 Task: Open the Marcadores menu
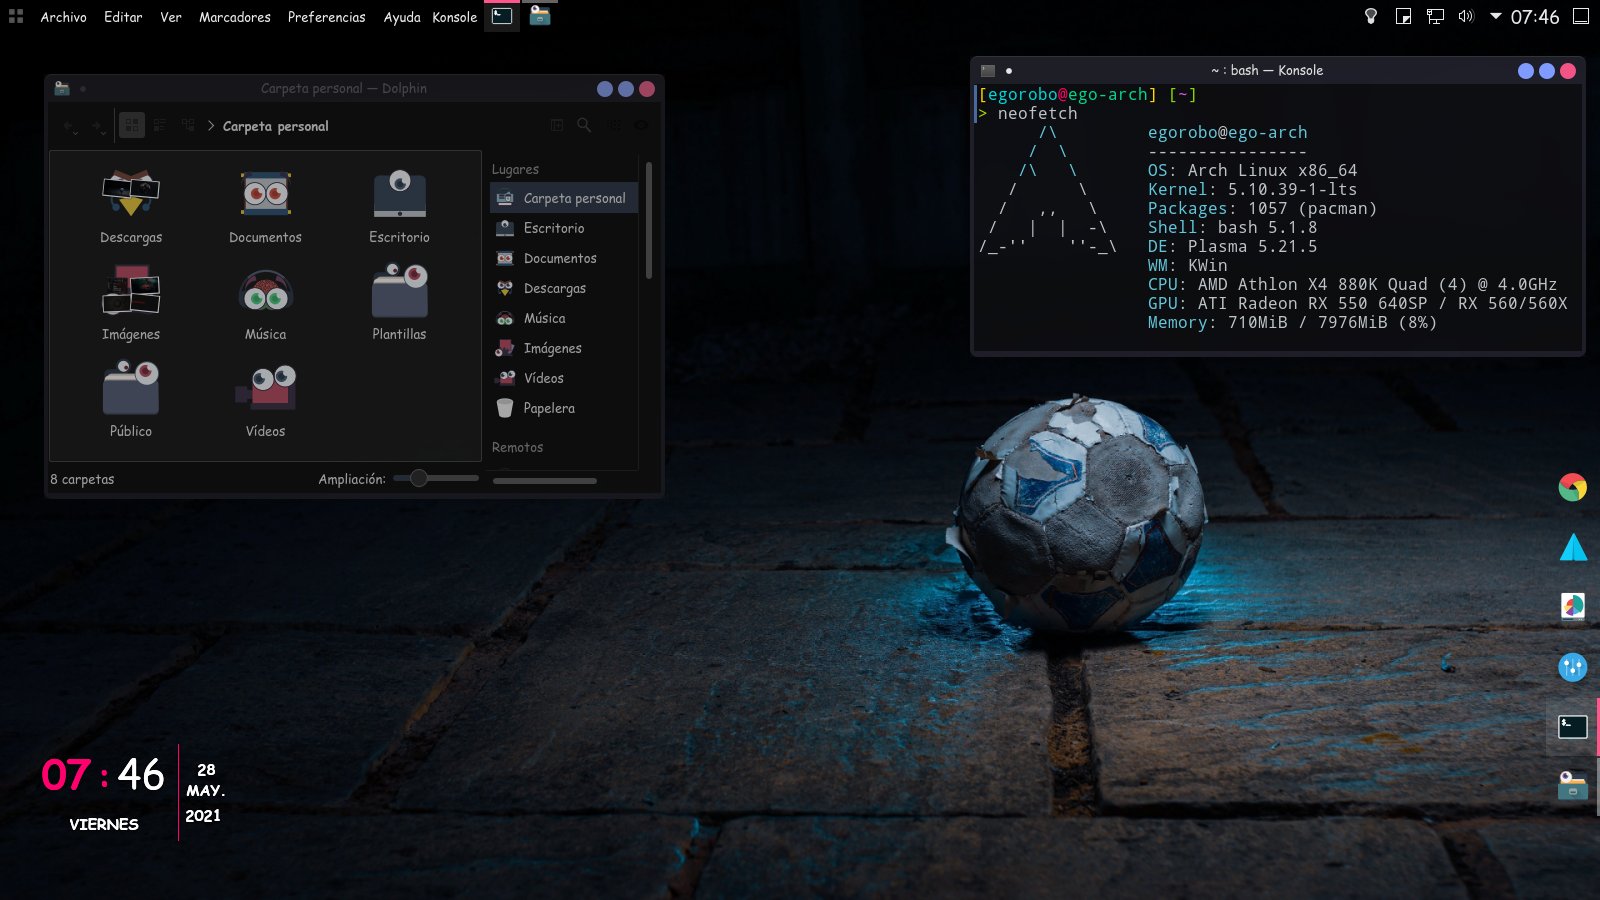click(x=234, y=17)
